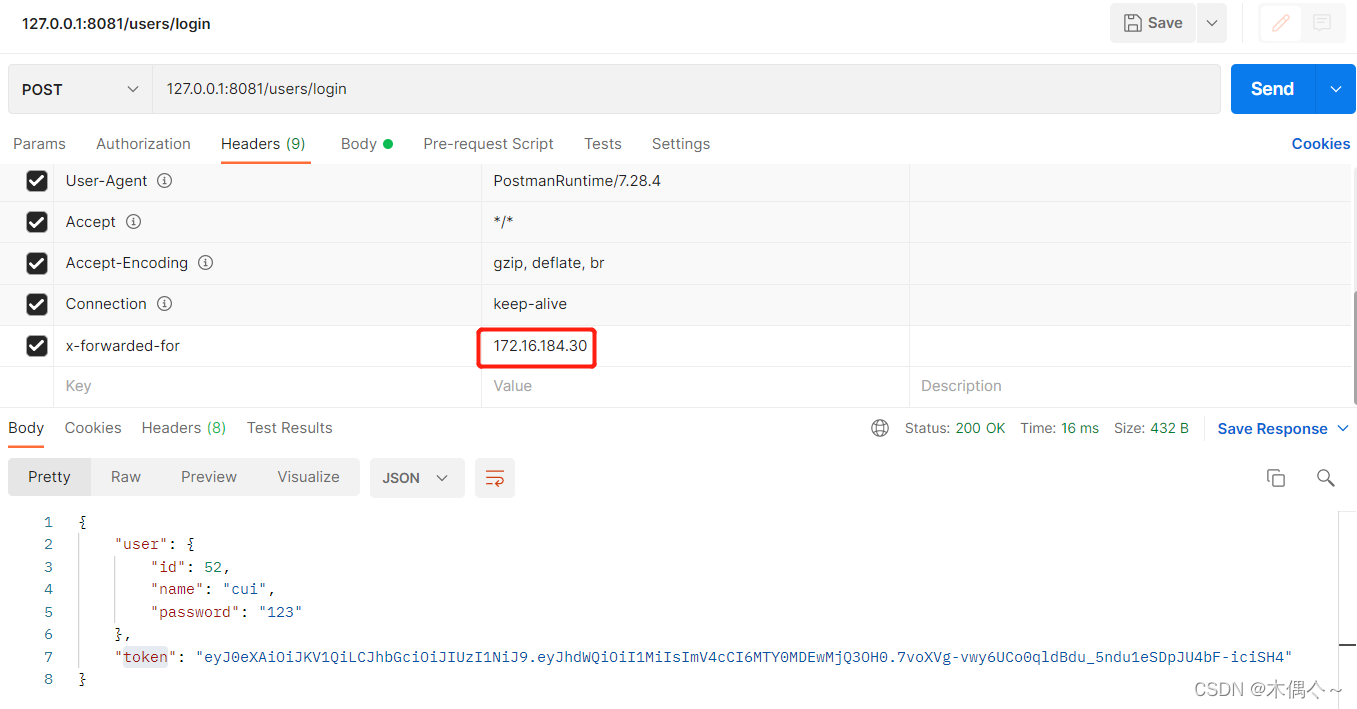Click the empty Description input field
This screenshot has height=709, width=1357.
(x=1130, y=386)
